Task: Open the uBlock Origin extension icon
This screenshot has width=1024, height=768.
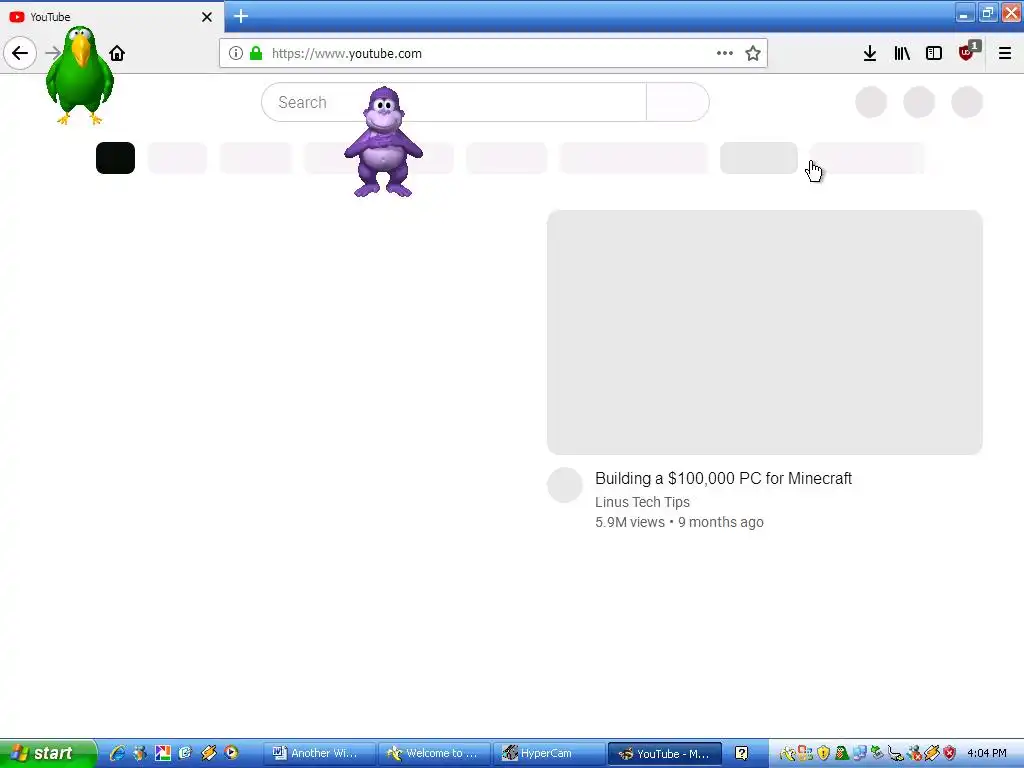Action: click(x=967, y=52)
